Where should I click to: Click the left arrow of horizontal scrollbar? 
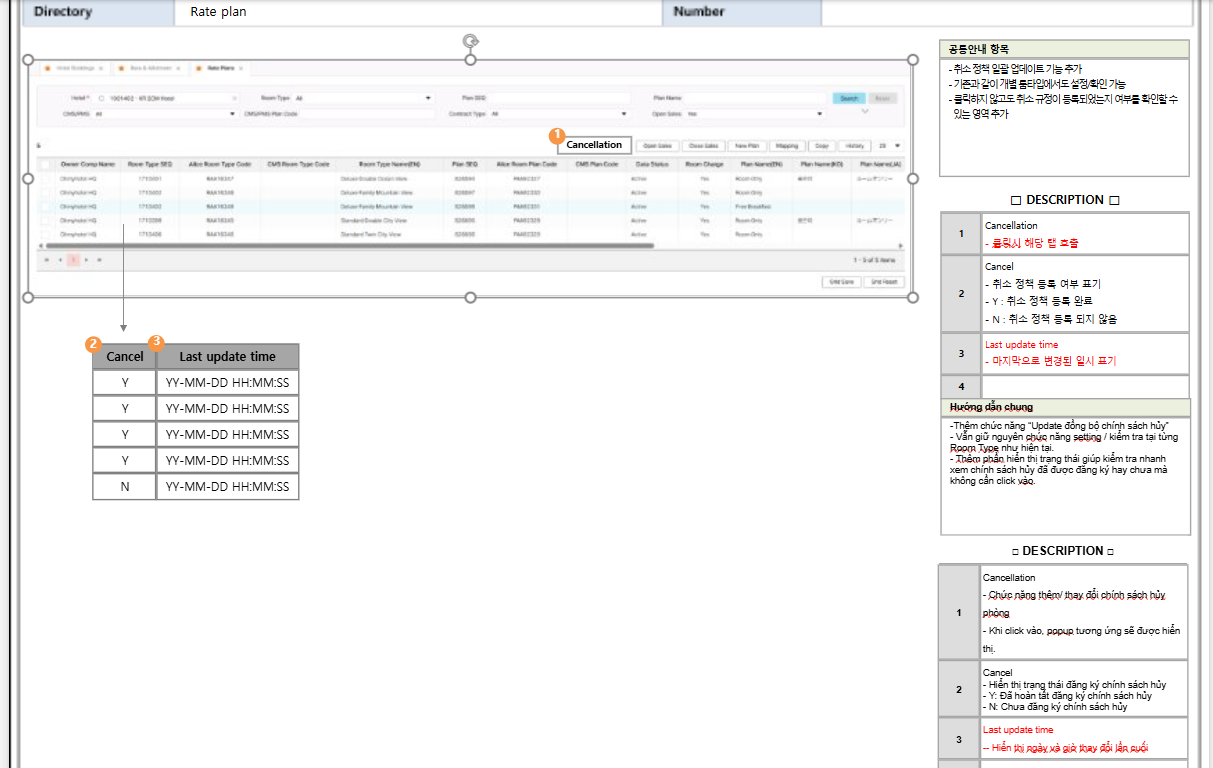point(40,245)
